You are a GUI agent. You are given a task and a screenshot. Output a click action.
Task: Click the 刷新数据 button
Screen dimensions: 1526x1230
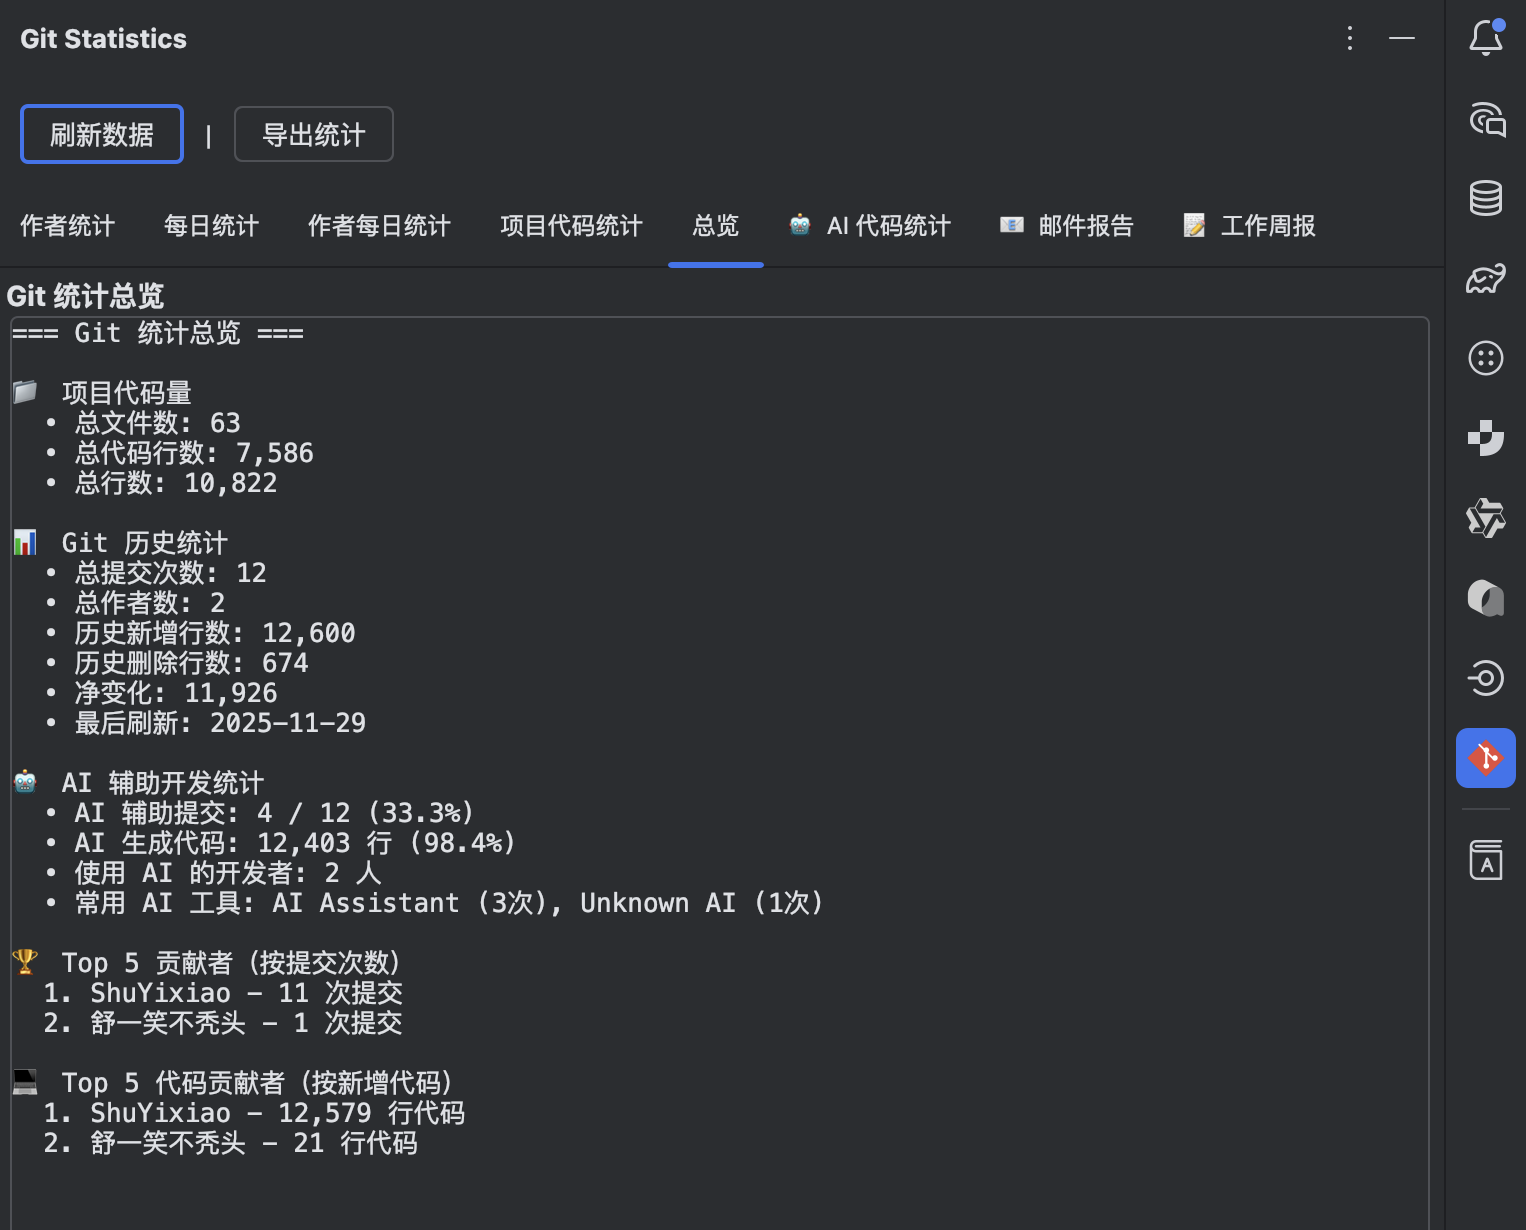[x=102, y=134]
